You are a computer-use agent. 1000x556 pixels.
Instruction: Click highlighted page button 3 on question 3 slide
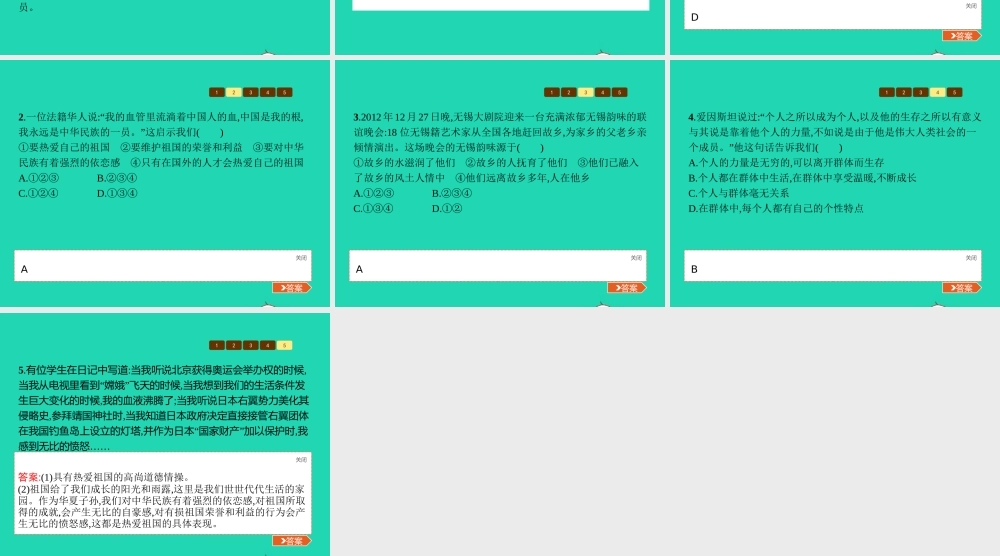click(585, 92)
